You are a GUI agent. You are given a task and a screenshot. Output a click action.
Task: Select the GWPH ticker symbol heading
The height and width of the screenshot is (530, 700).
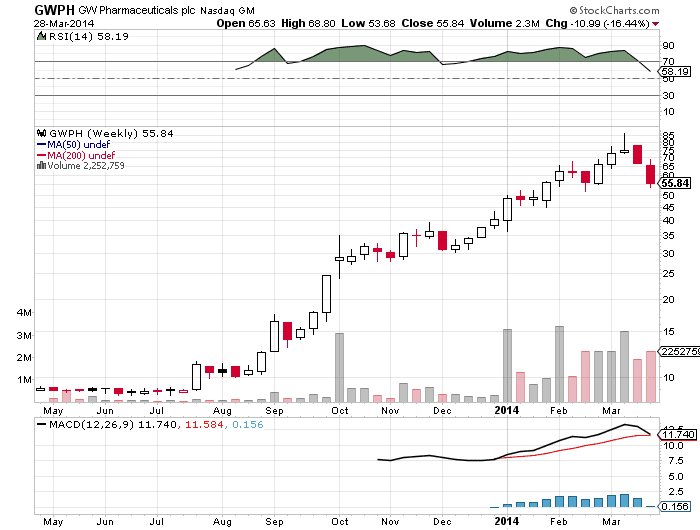(54, 10)
